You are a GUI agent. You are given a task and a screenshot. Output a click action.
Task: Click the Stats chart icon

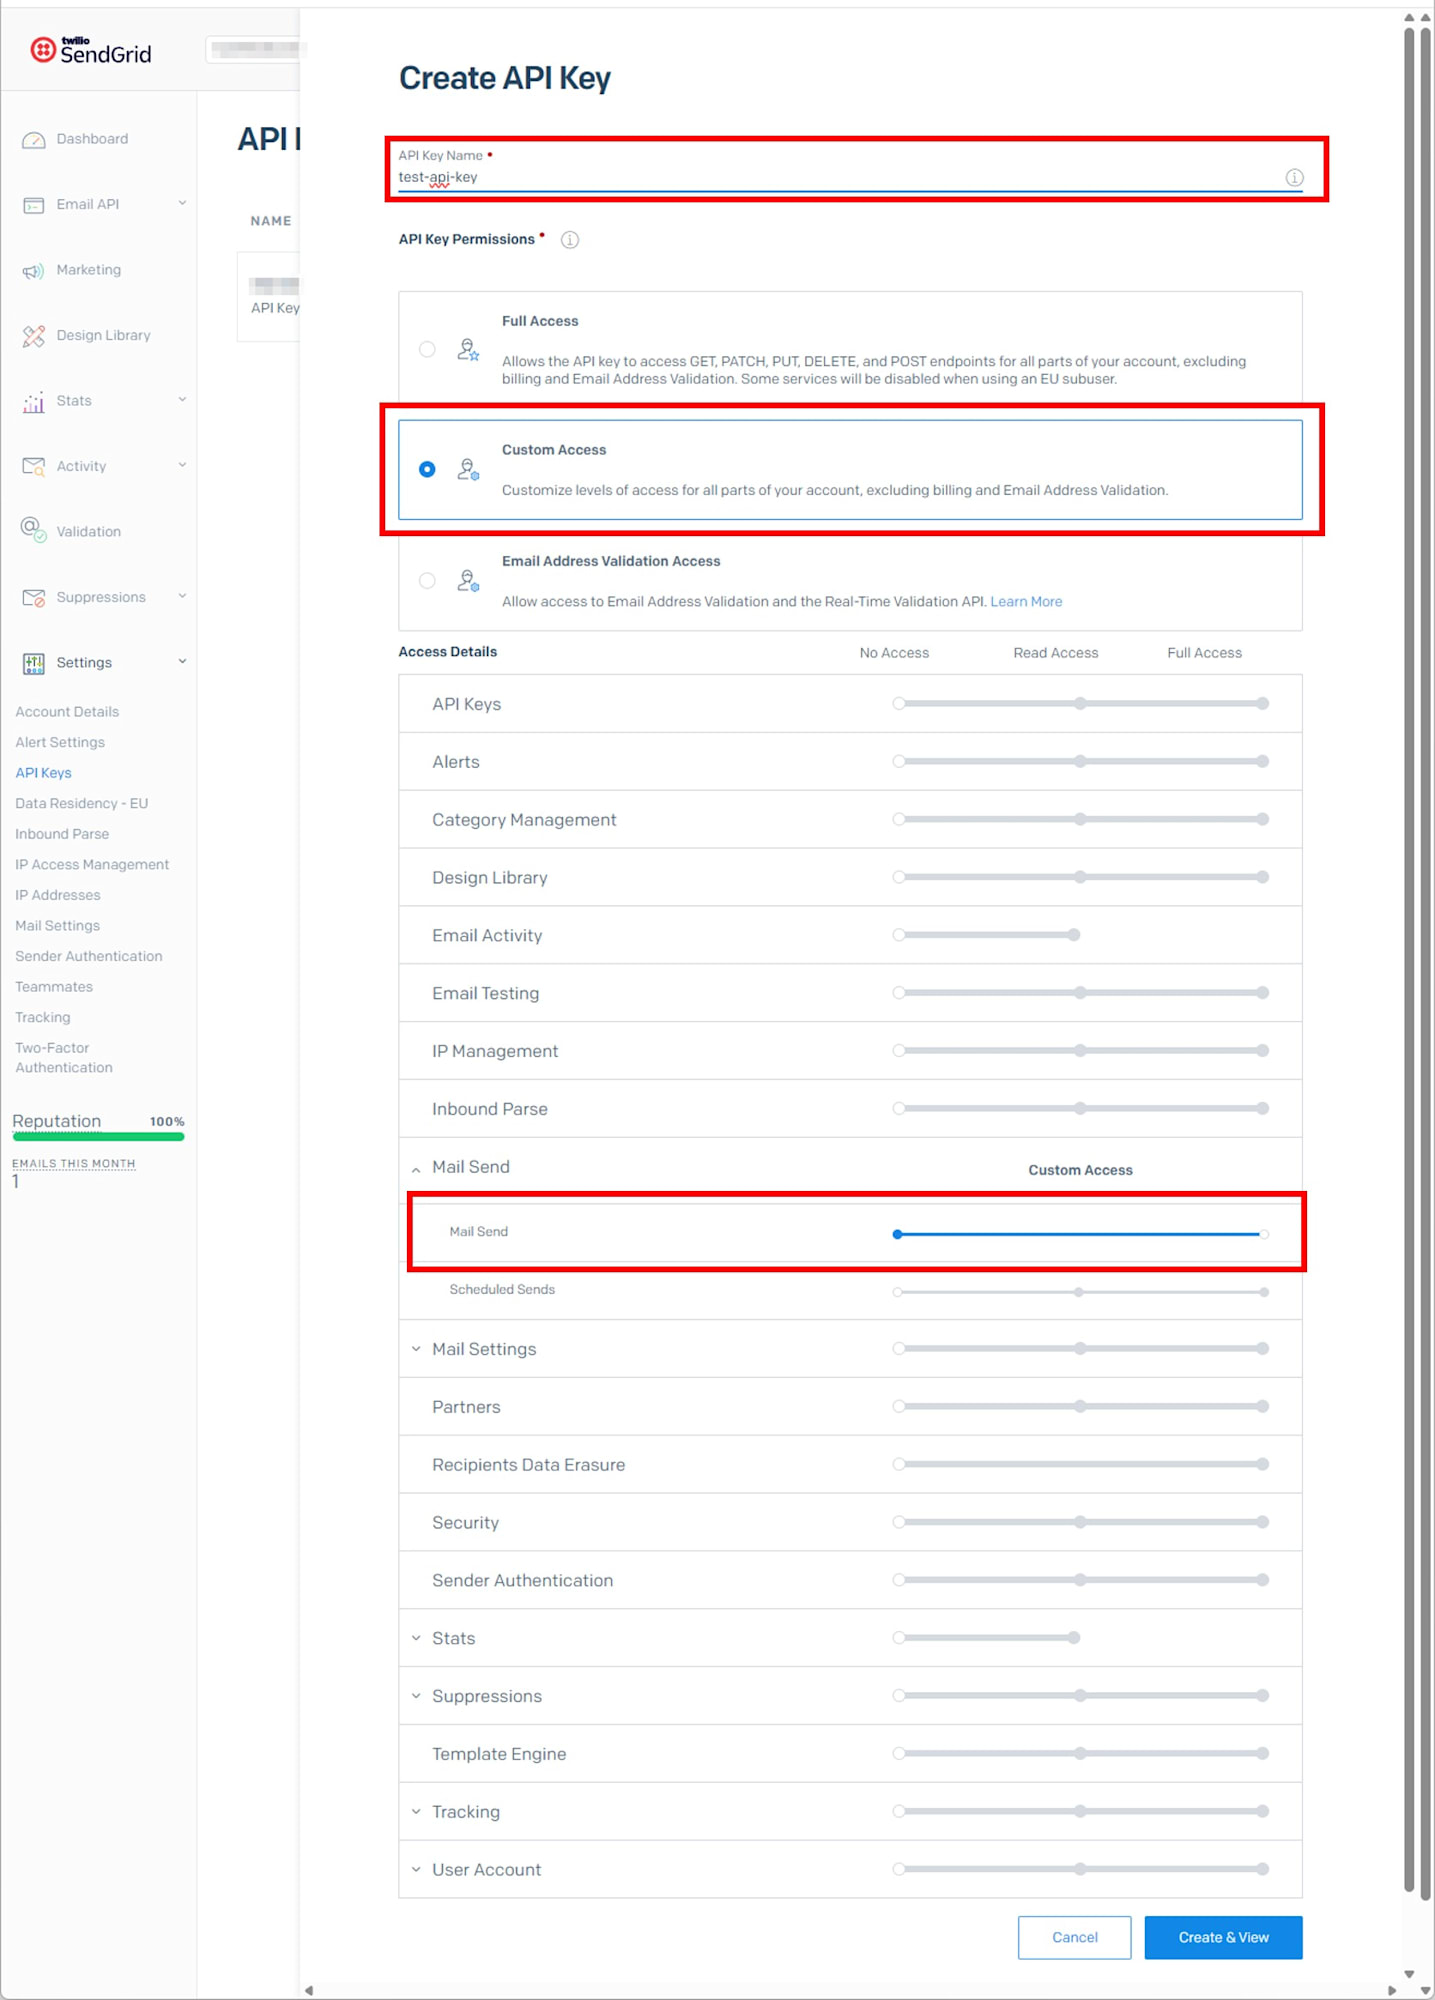[33, 402]
